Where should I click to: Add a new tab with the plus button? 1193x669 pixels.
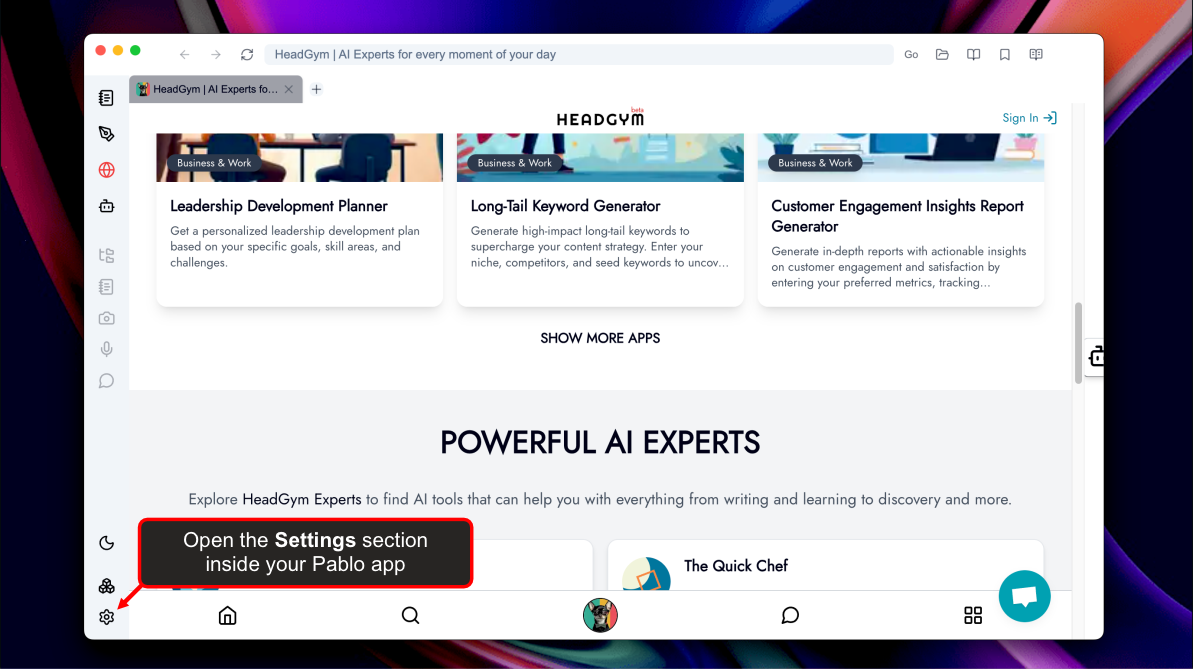point(317,89)
